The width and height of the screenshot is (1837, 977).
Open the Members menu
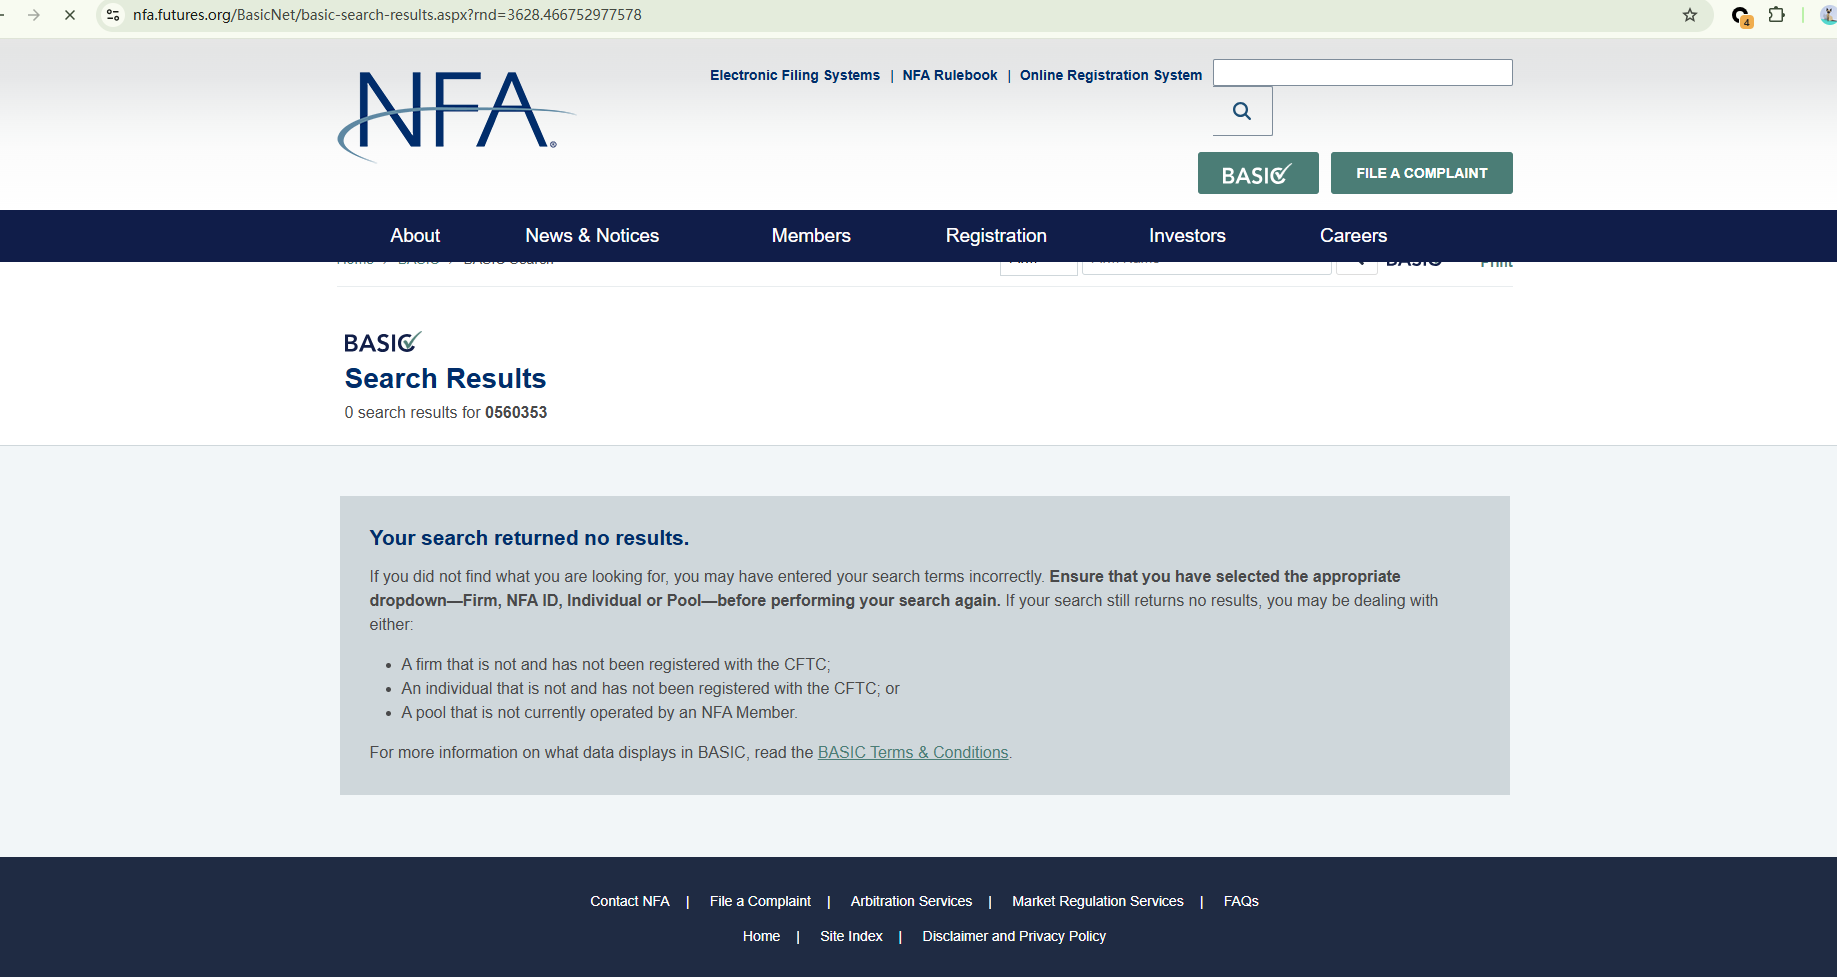811,236
